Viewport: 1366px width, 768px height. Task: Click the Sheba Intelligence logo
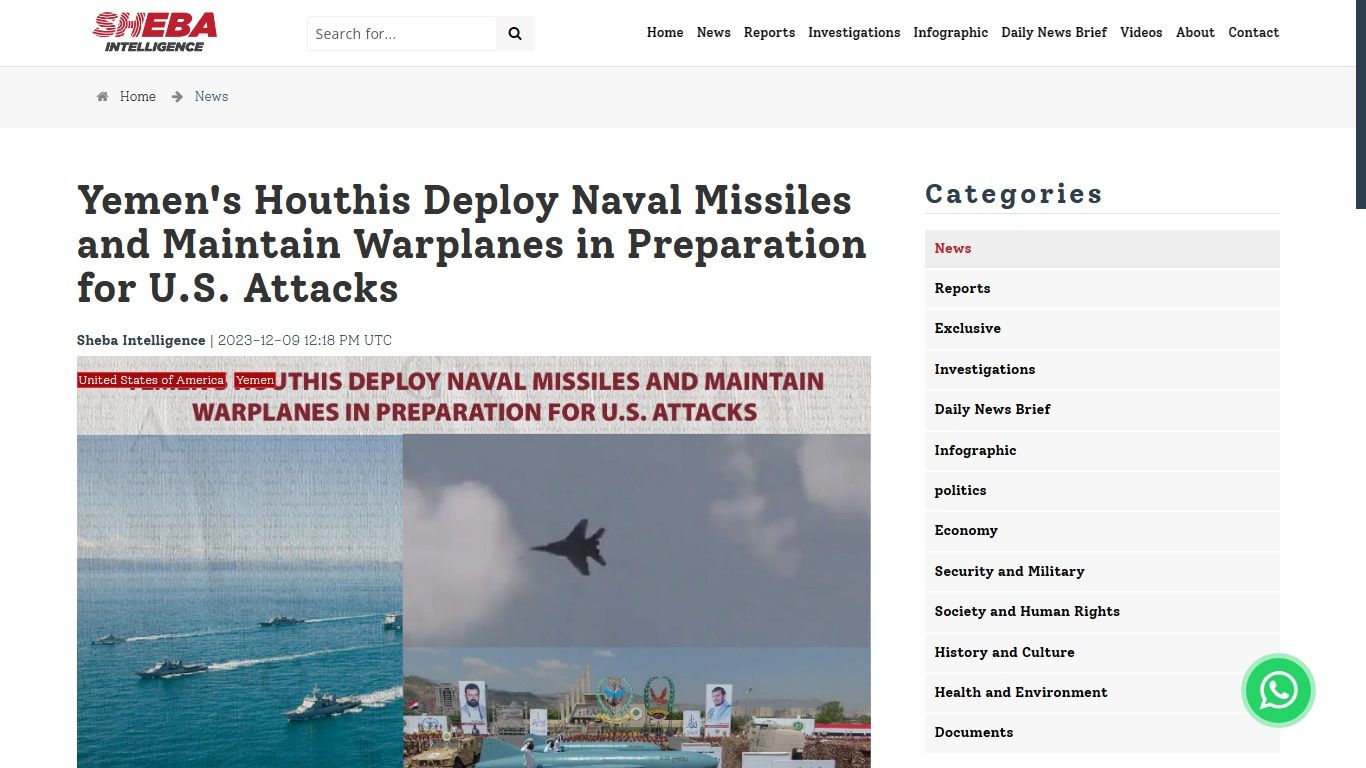point(155,32)
